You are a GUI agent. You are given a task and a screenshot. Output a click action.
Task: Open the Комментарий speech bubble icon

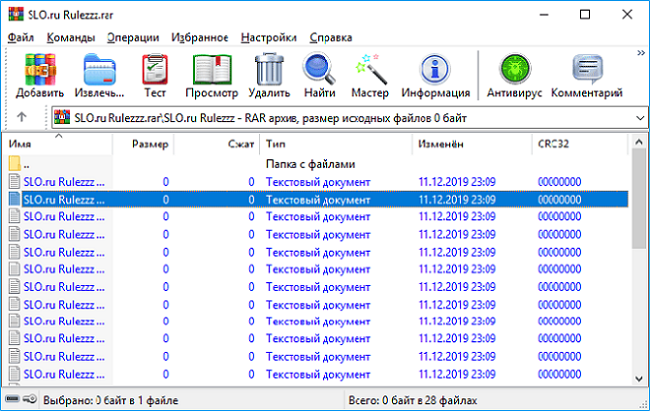[x=587, y=69]
